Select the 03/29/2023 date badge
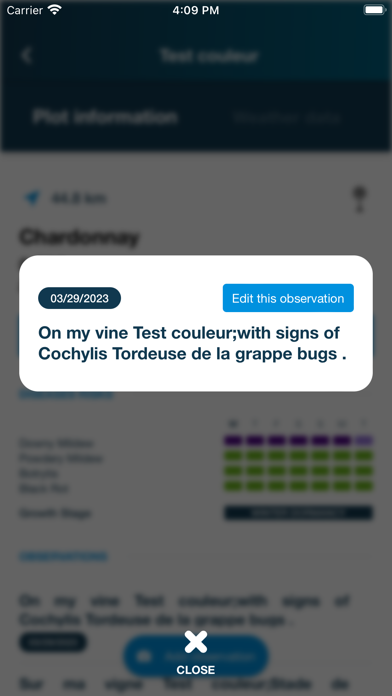 click(x=79, y=298)
